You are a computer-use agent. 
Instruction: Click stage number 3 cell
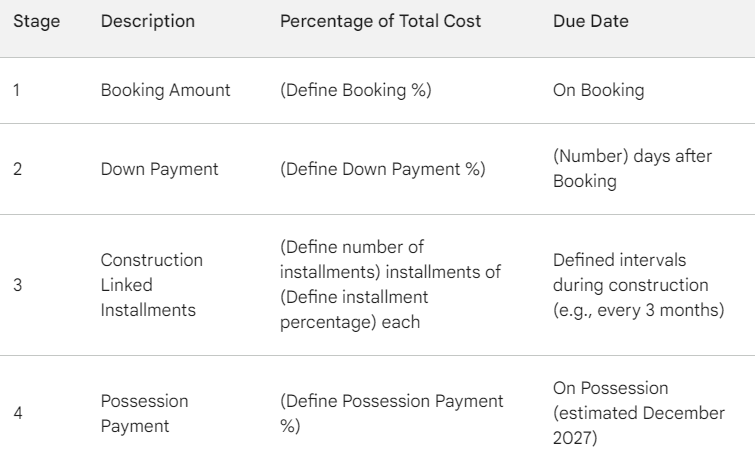tap(17, 285)
